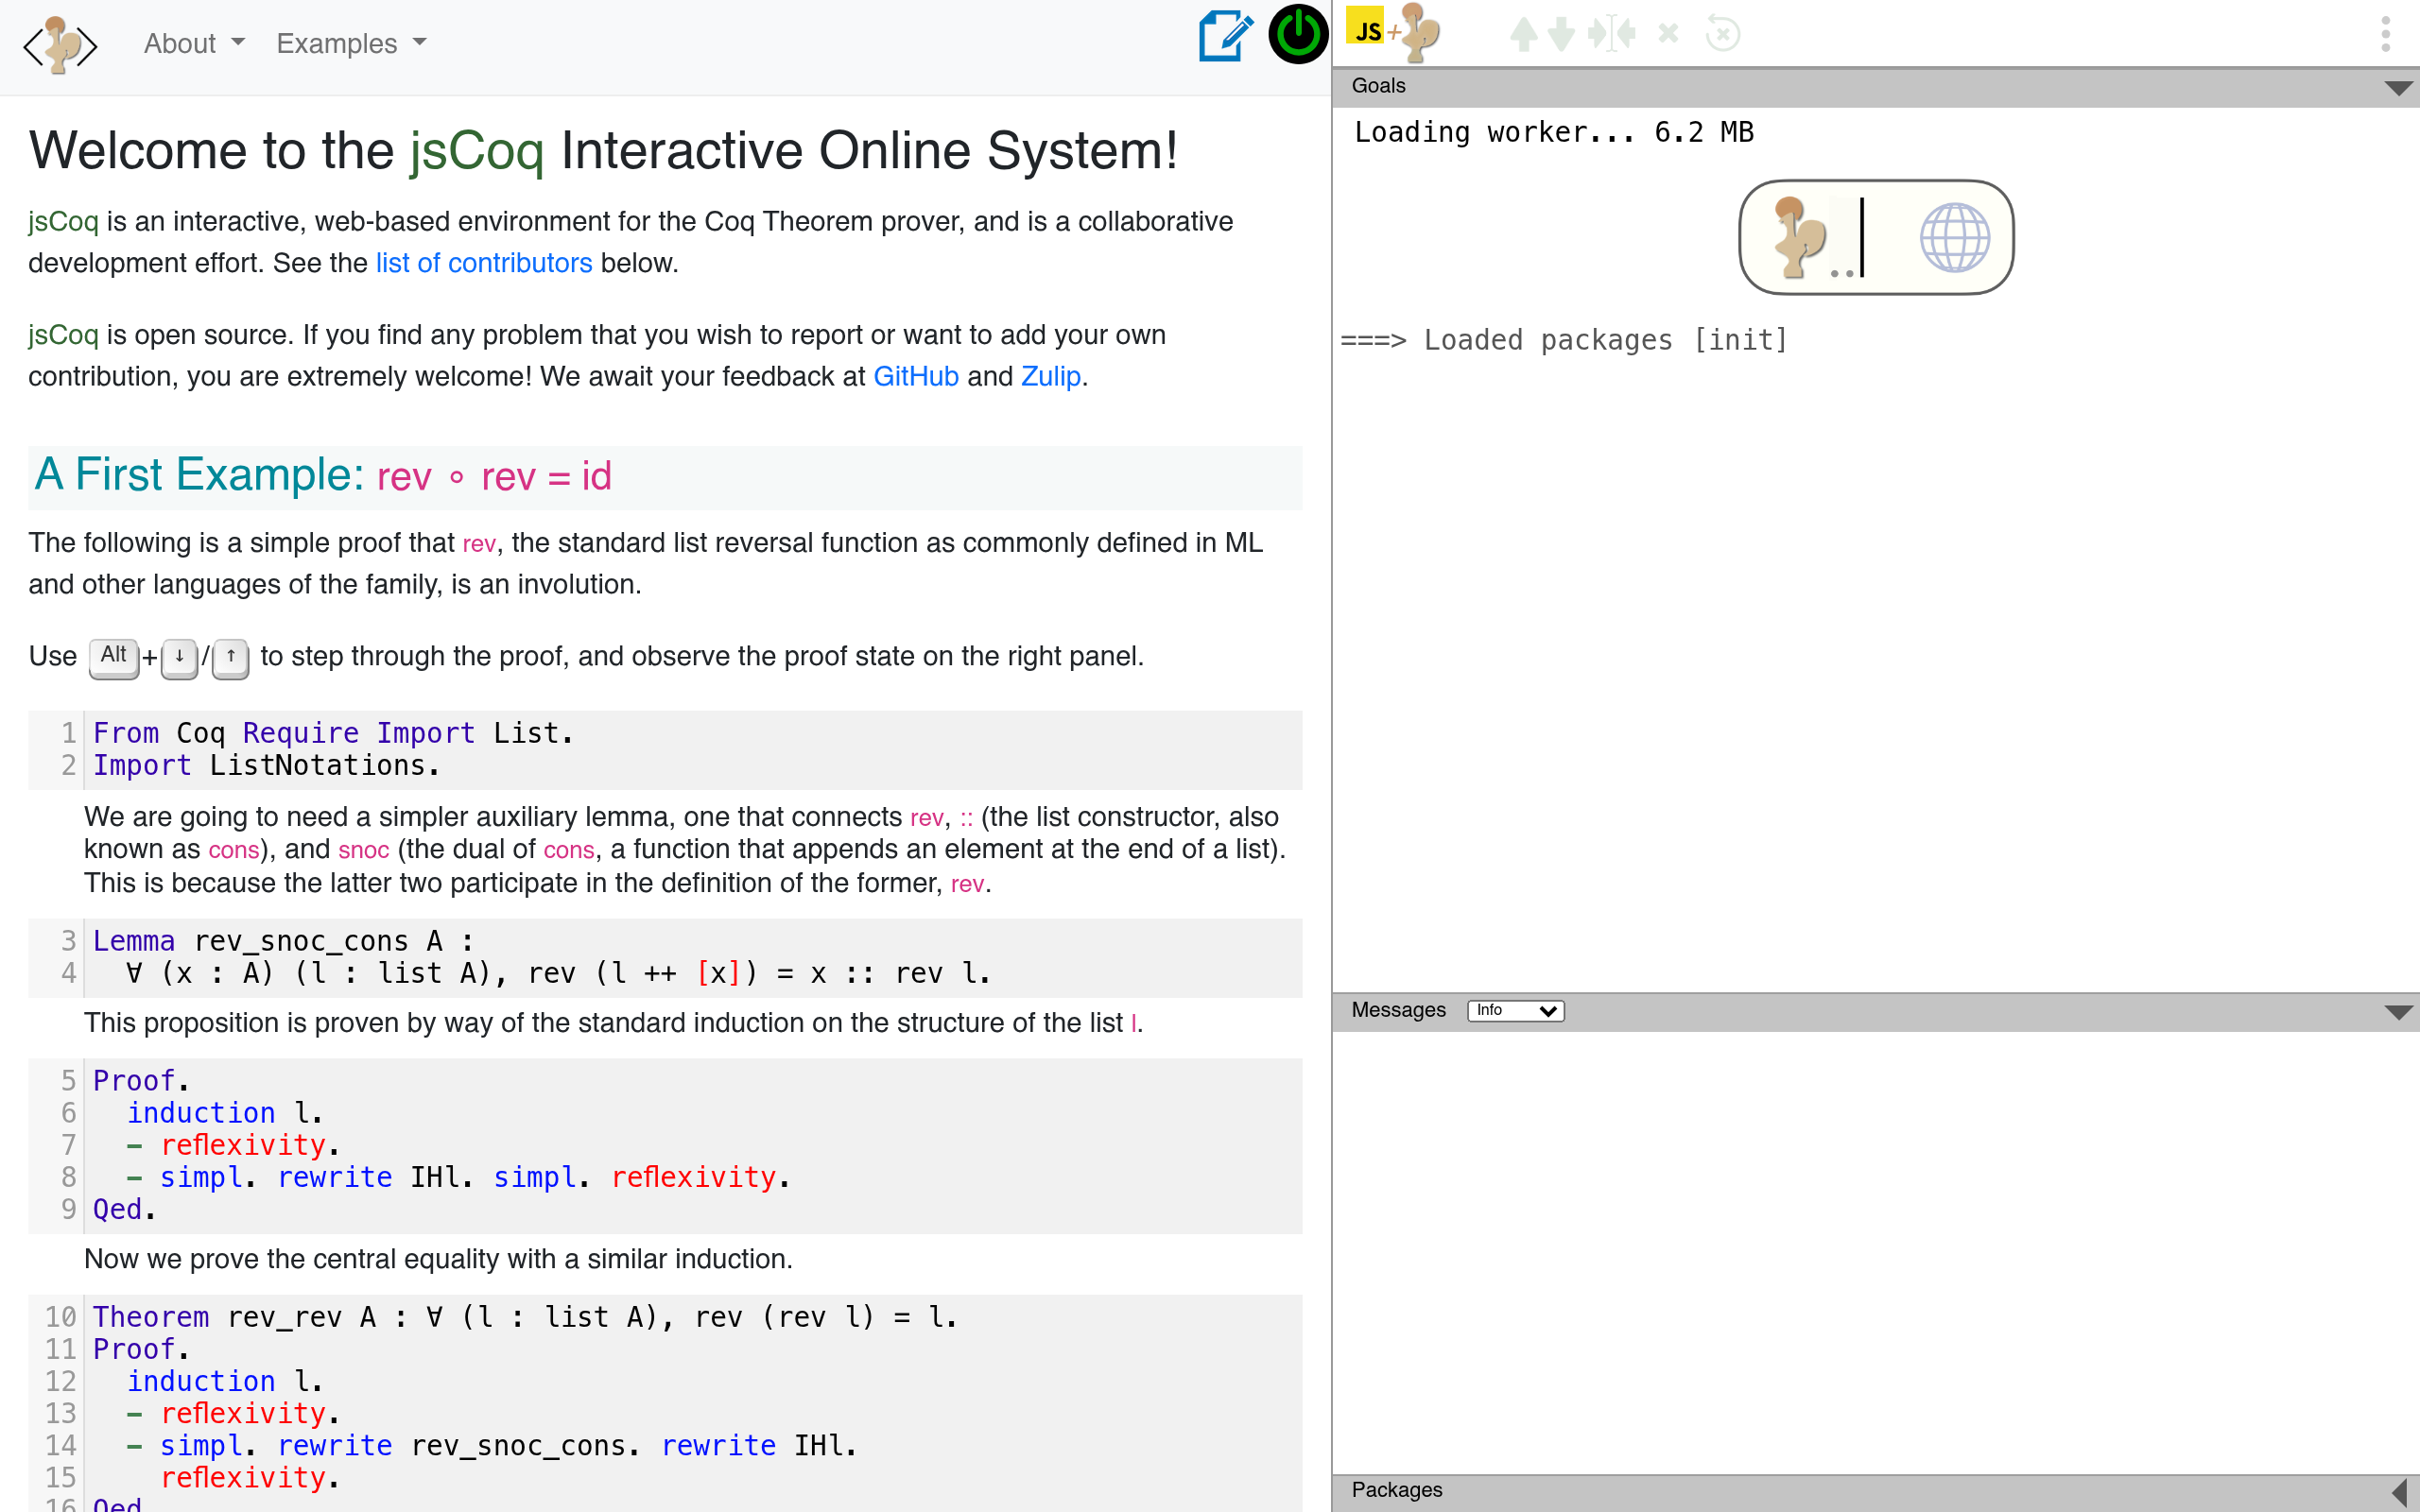Click the Packages panel header label
This screenshot has height=1512, width=2420.
(x=1396, y=1490)
